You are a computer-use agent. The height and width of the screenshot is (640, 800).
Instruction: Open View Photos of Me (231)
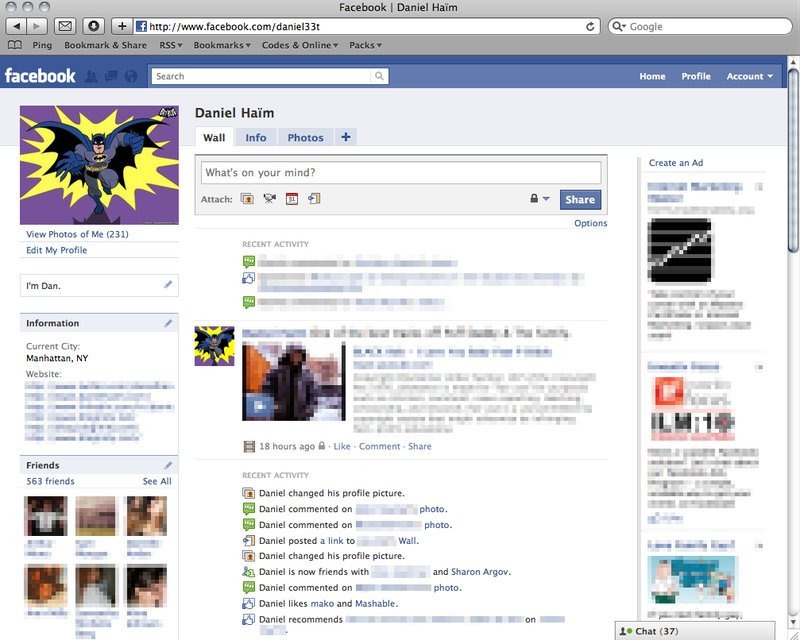[x=77, y=234]
